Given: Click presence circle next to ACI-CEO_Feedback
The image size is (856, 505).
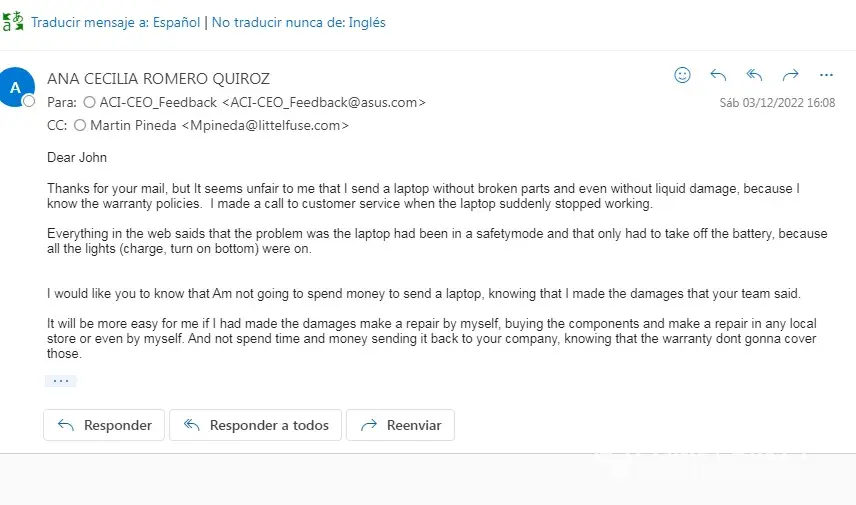Looking at the screenshot, I should 90,102.
